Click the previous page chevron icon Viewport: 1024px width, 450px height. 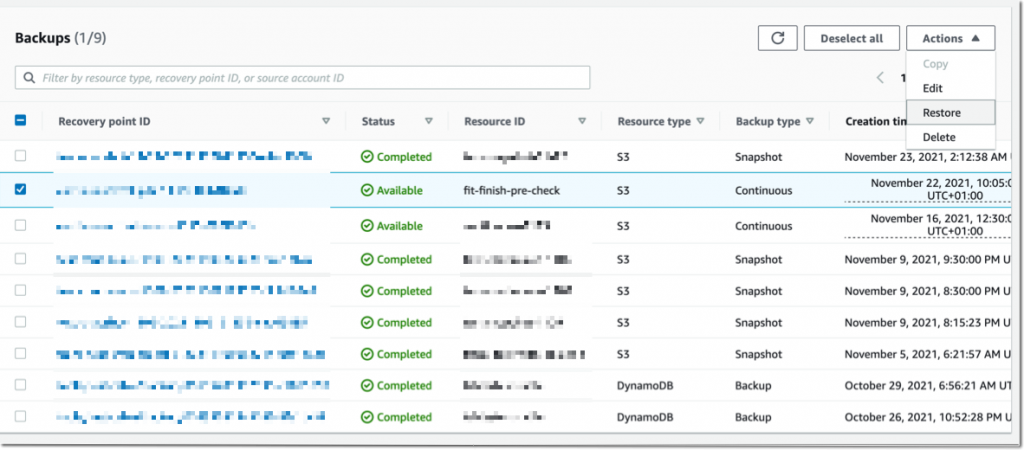click(x=880, y=78)
